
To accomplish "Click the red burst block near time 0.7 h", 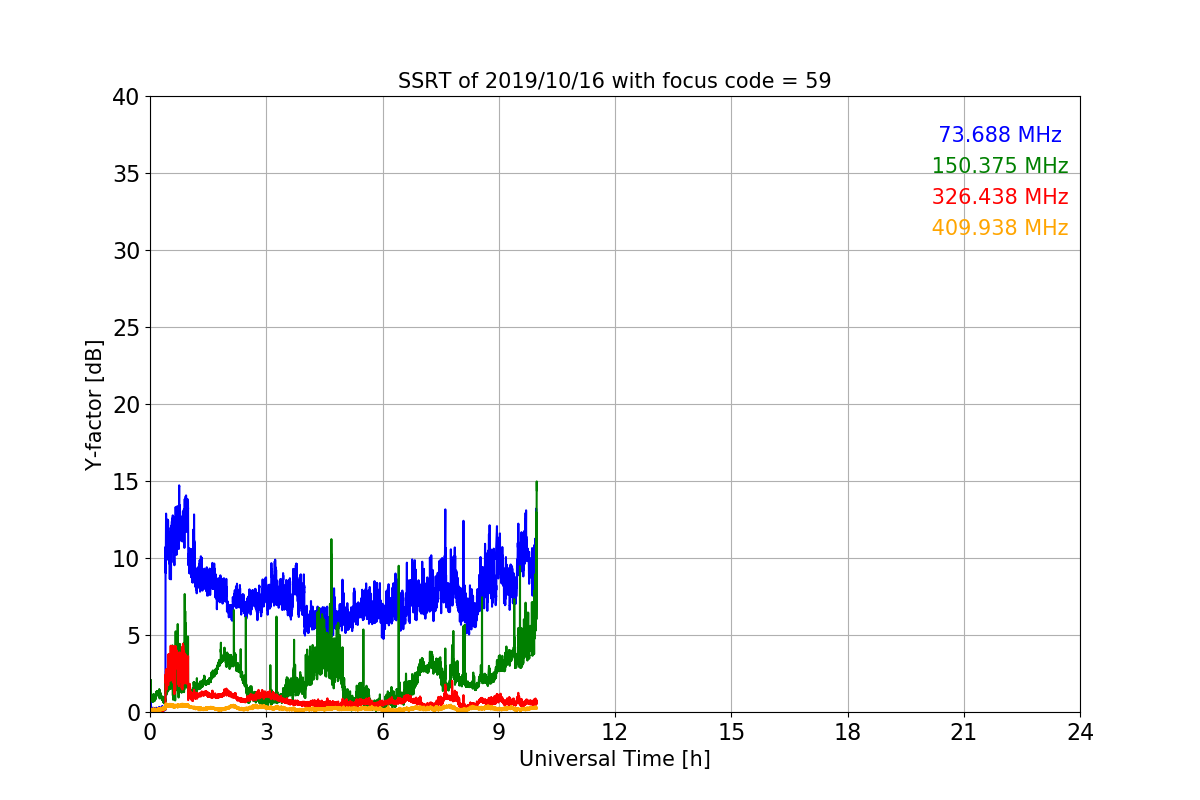I will click(x=176, y=670).
